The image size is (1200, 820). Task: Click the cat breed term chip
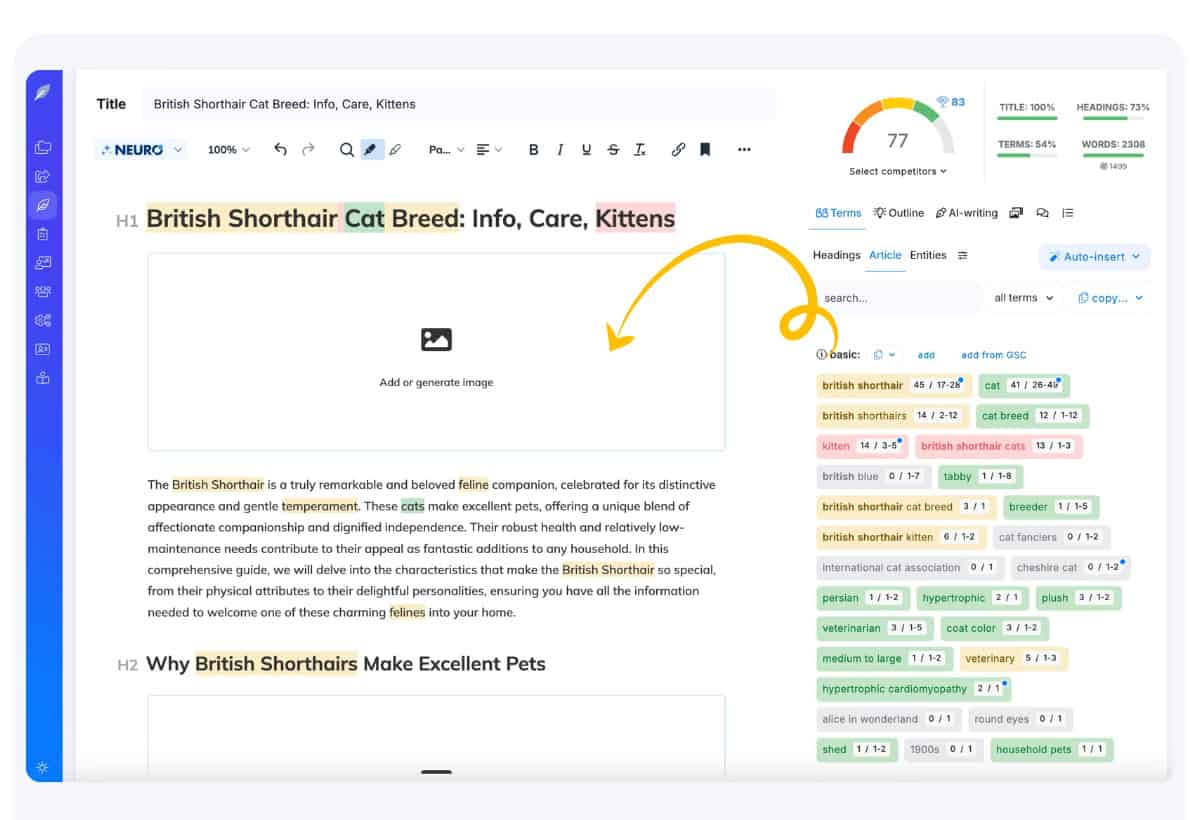[1033, 416]
